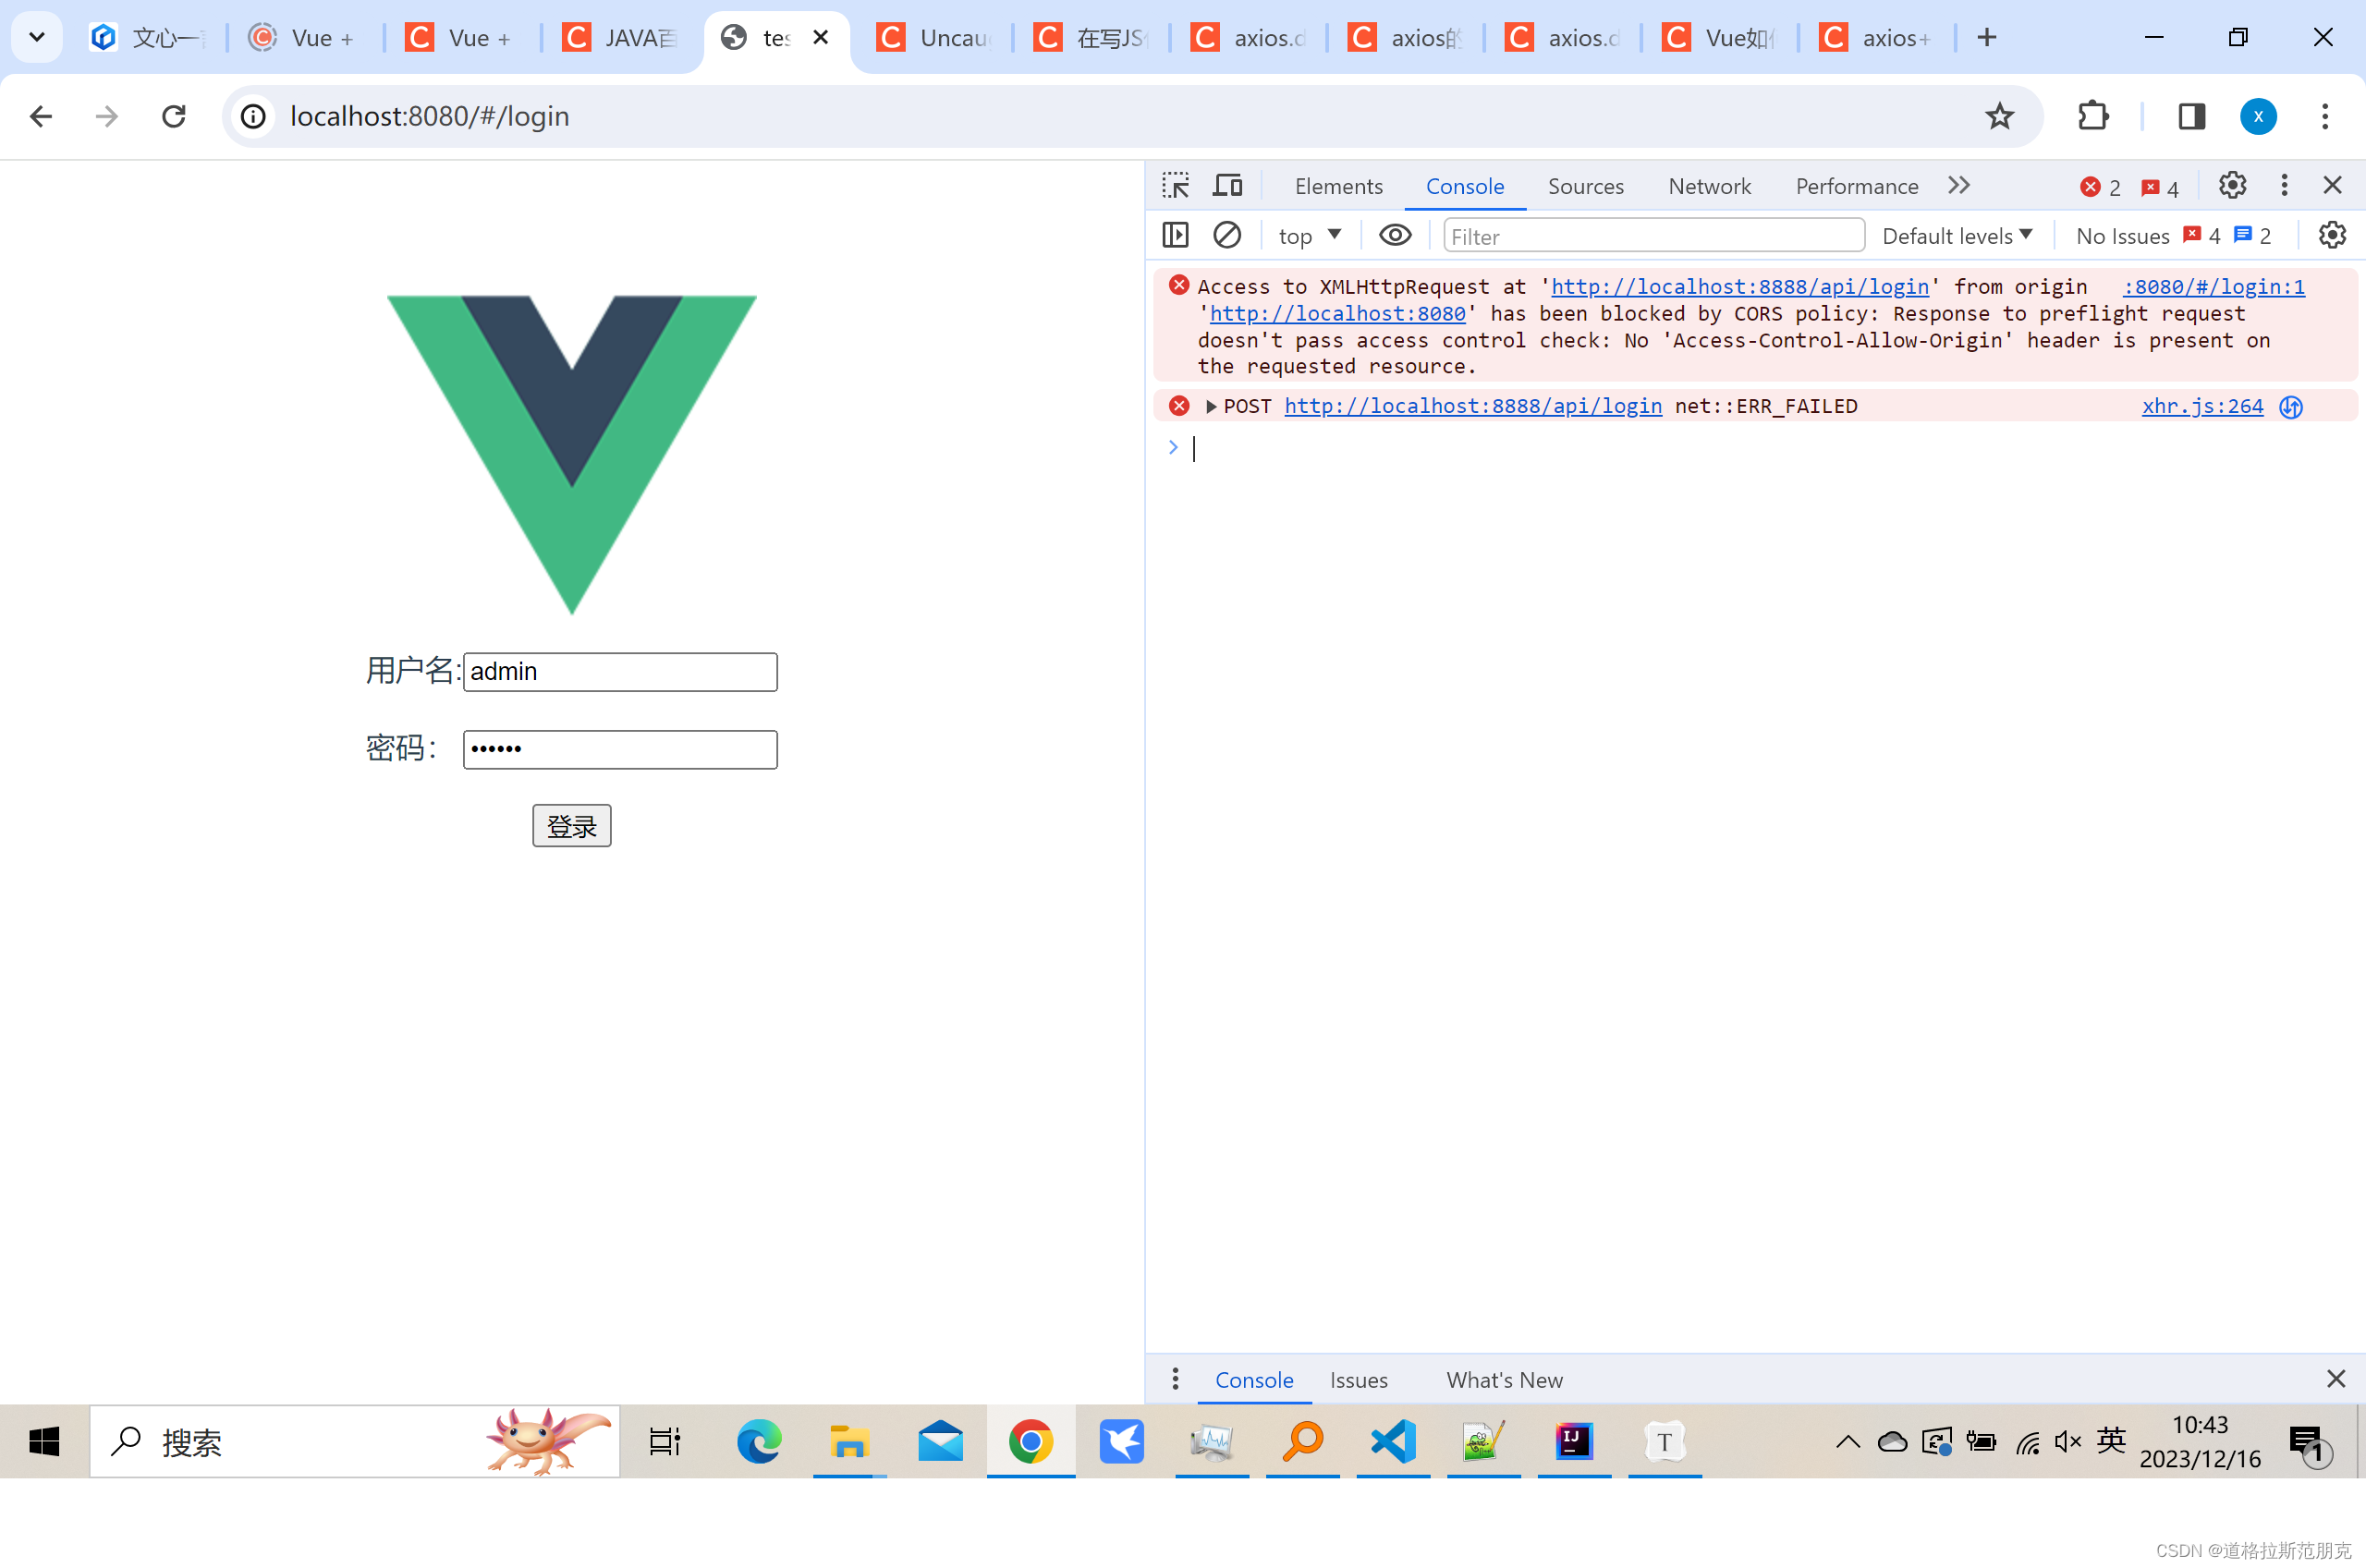This screenshot has width=2366, height=1568.
Task: Switch to the Sources tab
Action: [1585, 186]
